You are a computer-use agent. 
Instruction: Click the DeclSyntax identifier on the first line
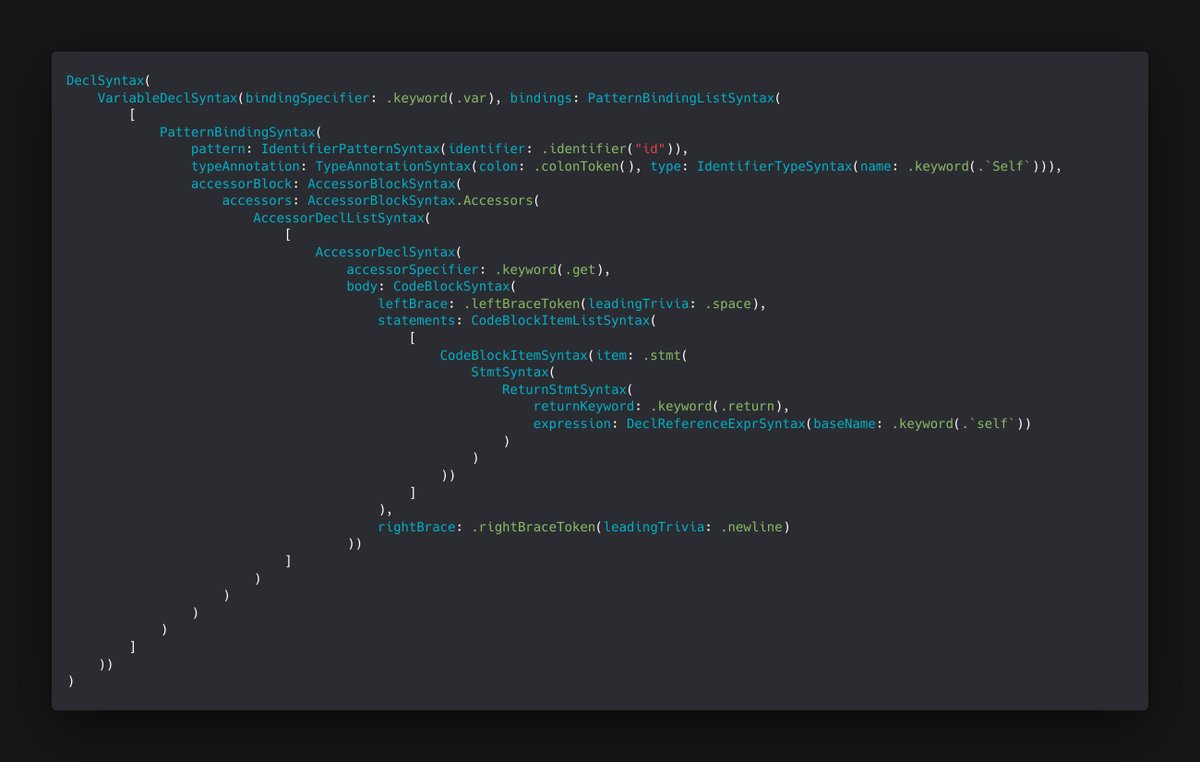click(105, 80)
